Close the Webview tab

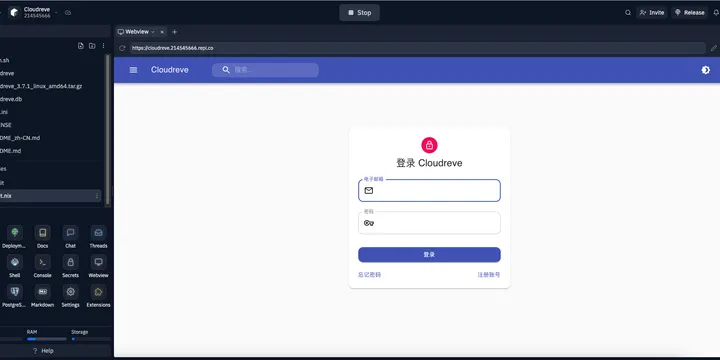[x=162, y=32]
